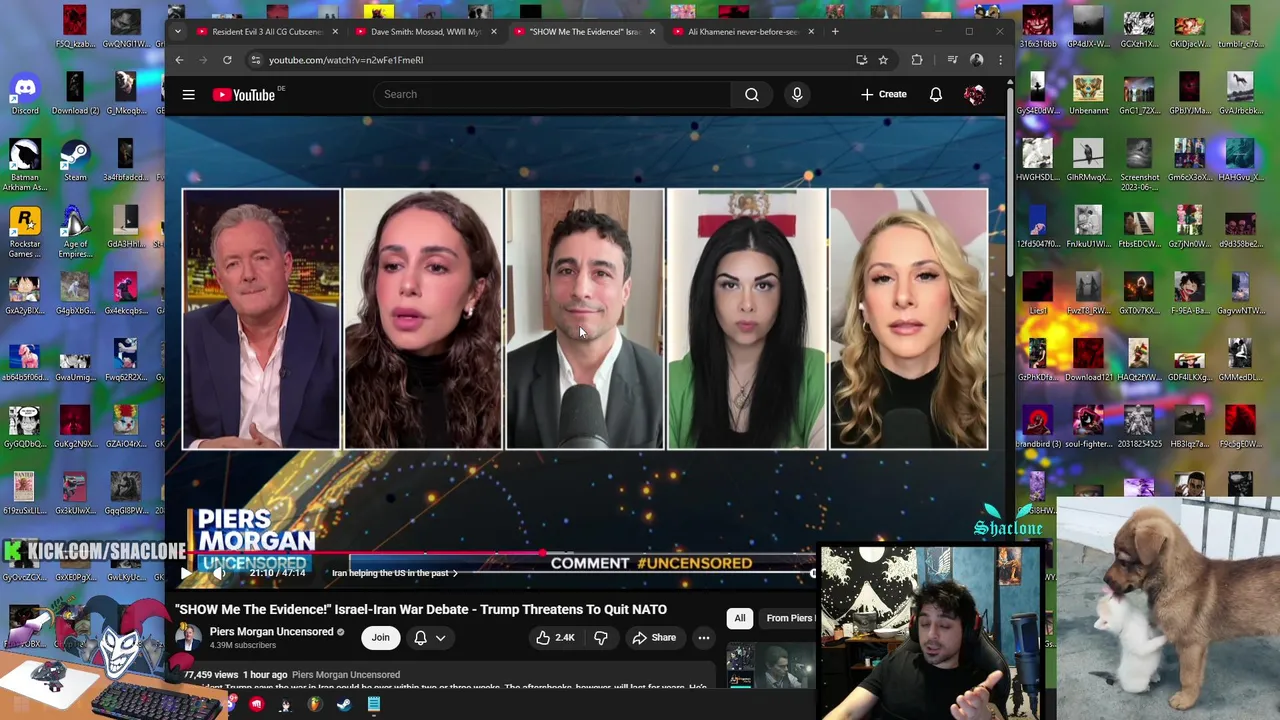Viewport: 1280px width, 720px height.
Task: Open the Steam desktop shortcut
Action: pyautogui.click(x=75, y=160)
